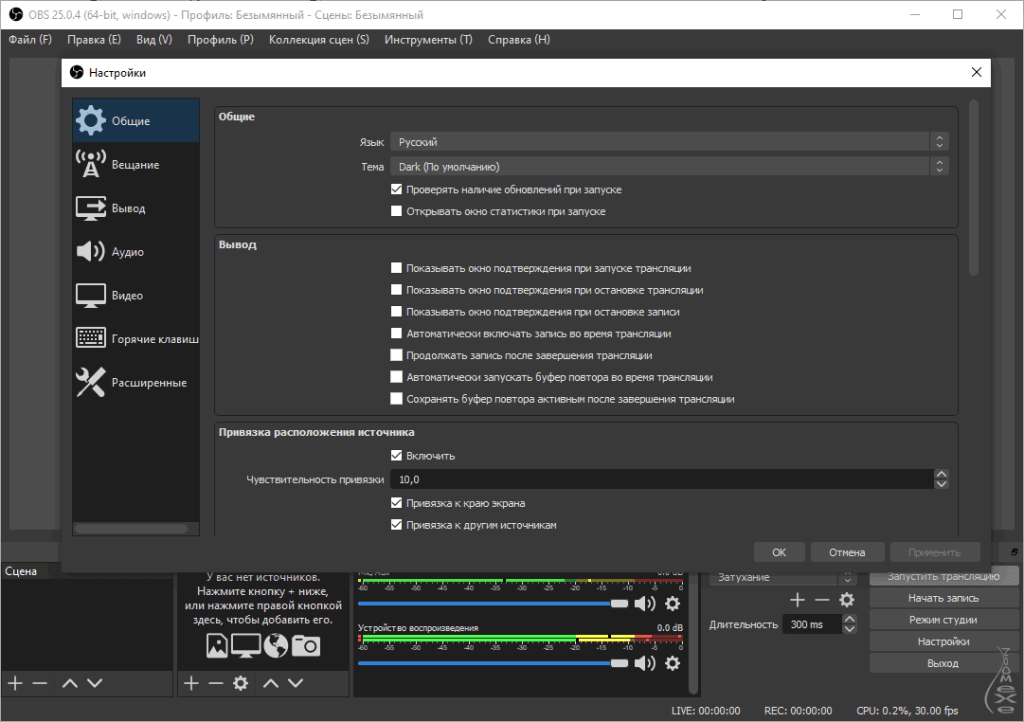Enable Открывать окно статистики при запуске
The height and width of the screenshot is (722, 1024).
[397, 212]
